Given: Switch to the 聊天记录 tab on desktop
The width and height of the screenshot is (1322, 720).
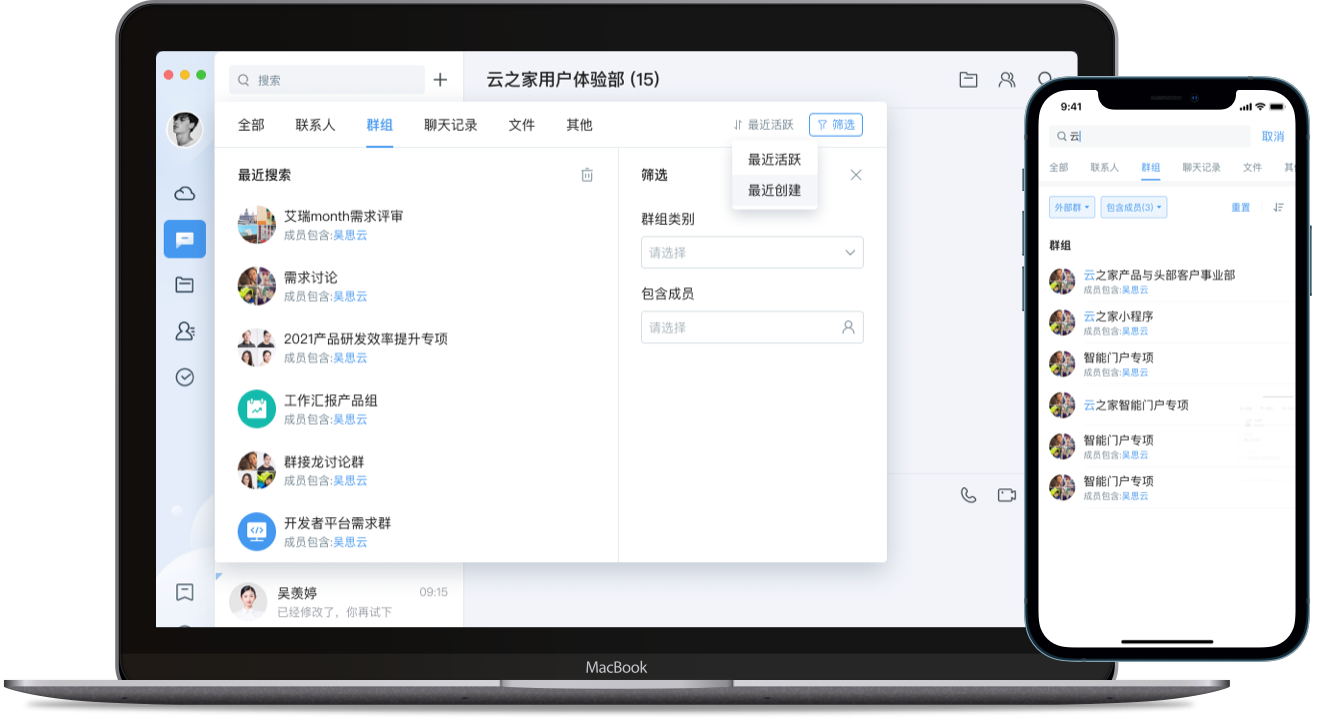Looking at the screenshot, I should pyautogui.click(x=451, y=125).
